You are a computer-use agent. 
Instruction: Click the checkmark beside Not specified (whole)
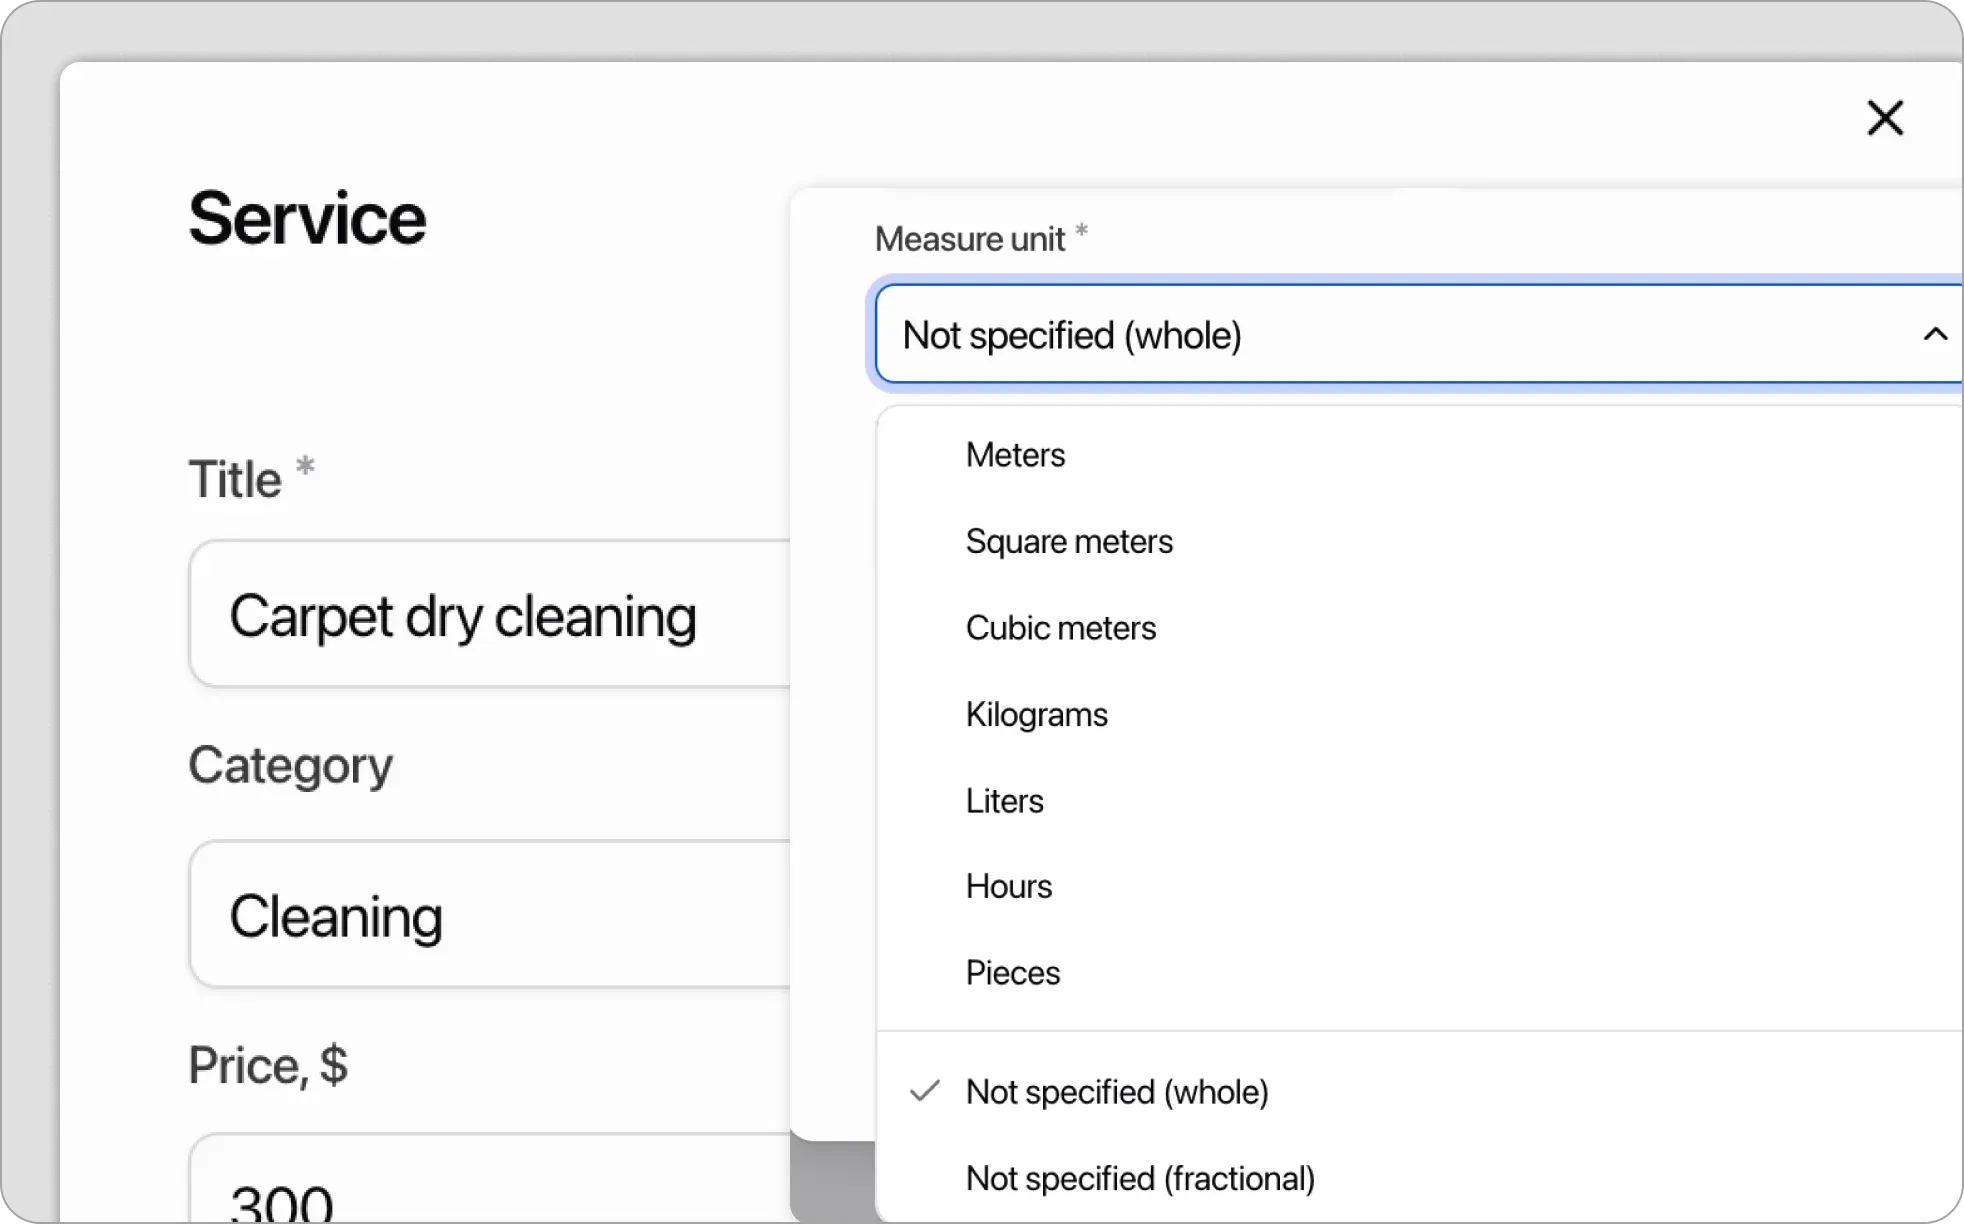(925, 1091)
